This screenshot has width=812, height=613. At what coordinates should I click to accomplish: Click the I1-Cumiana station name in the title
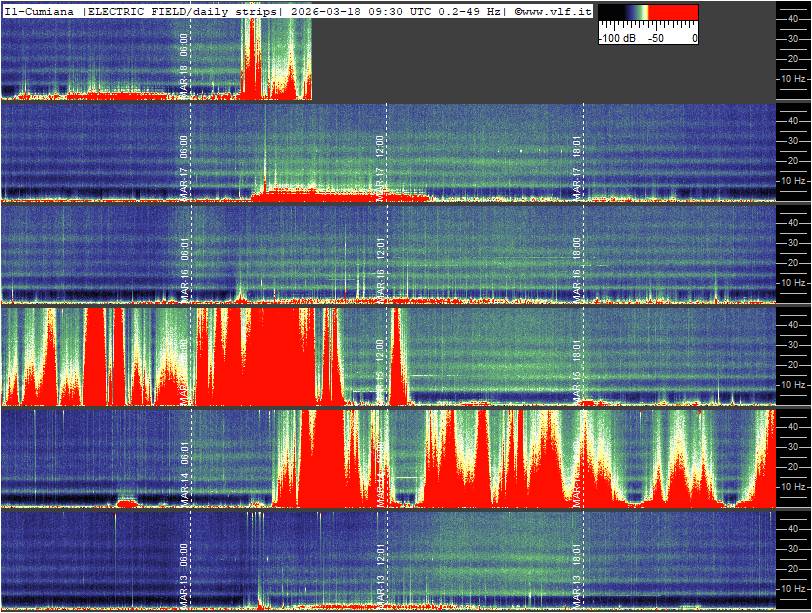[x=40, y=11]
